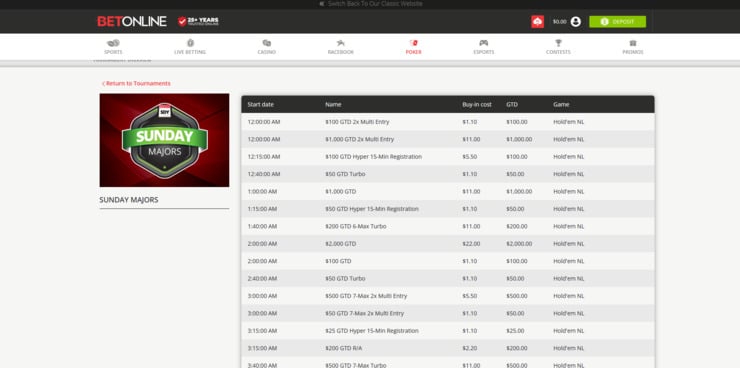Viewport: 740px width, 368px height.
Task: Open the Poker cards icon
Action: [x=413, y=43]
